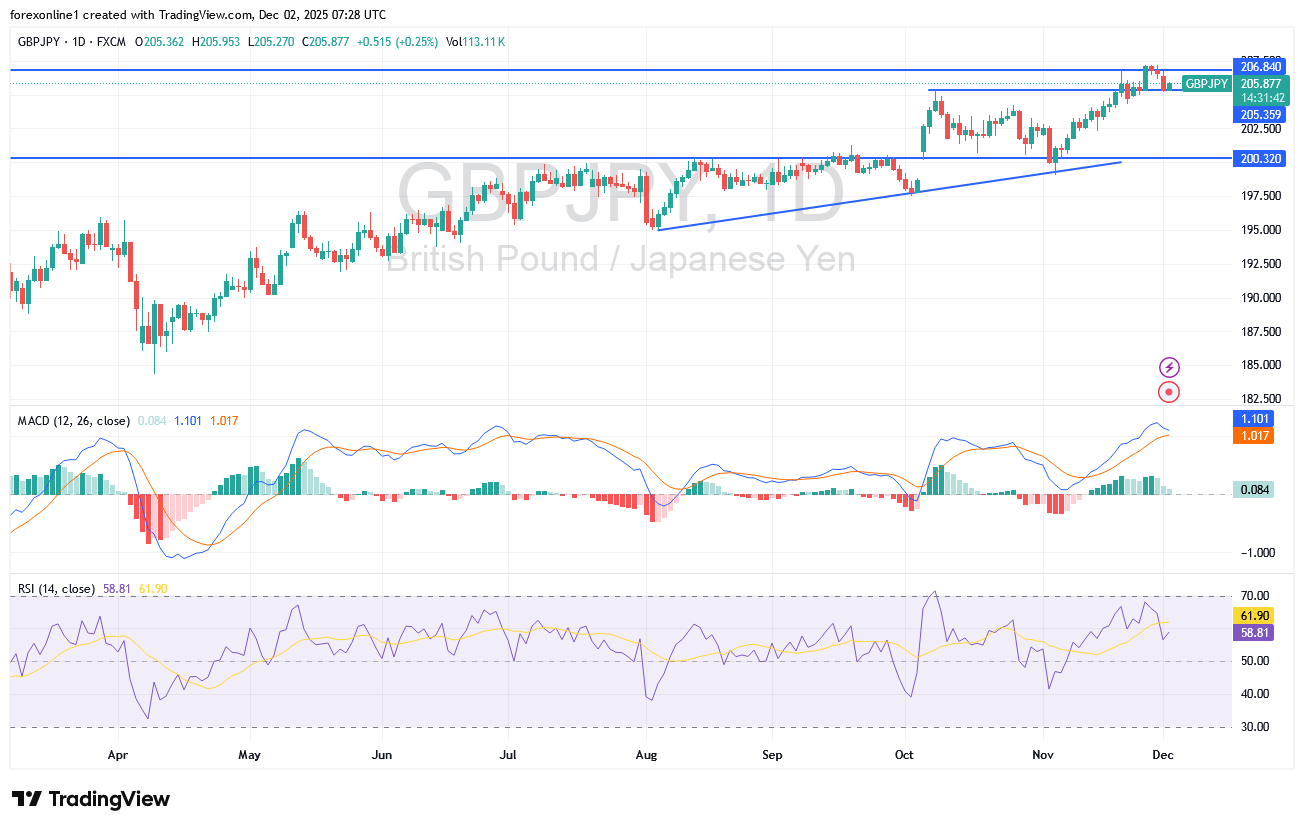The height and width of the screenshot is (829, 1304).
Task: Click the TradingView logo at bottom left
Action: click(x=91, y=799)
